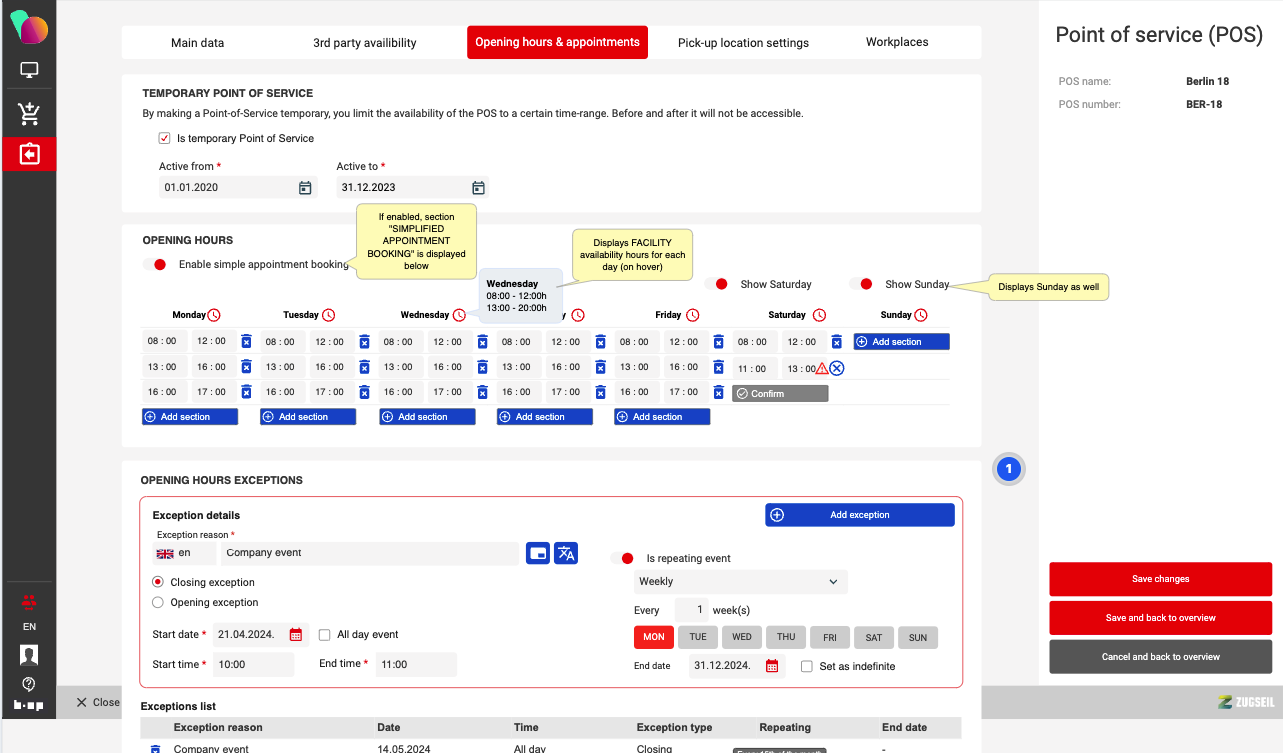Click the Add exception button
The height and width of the screenshot is (753, 1283).
(x=860, y=515)
